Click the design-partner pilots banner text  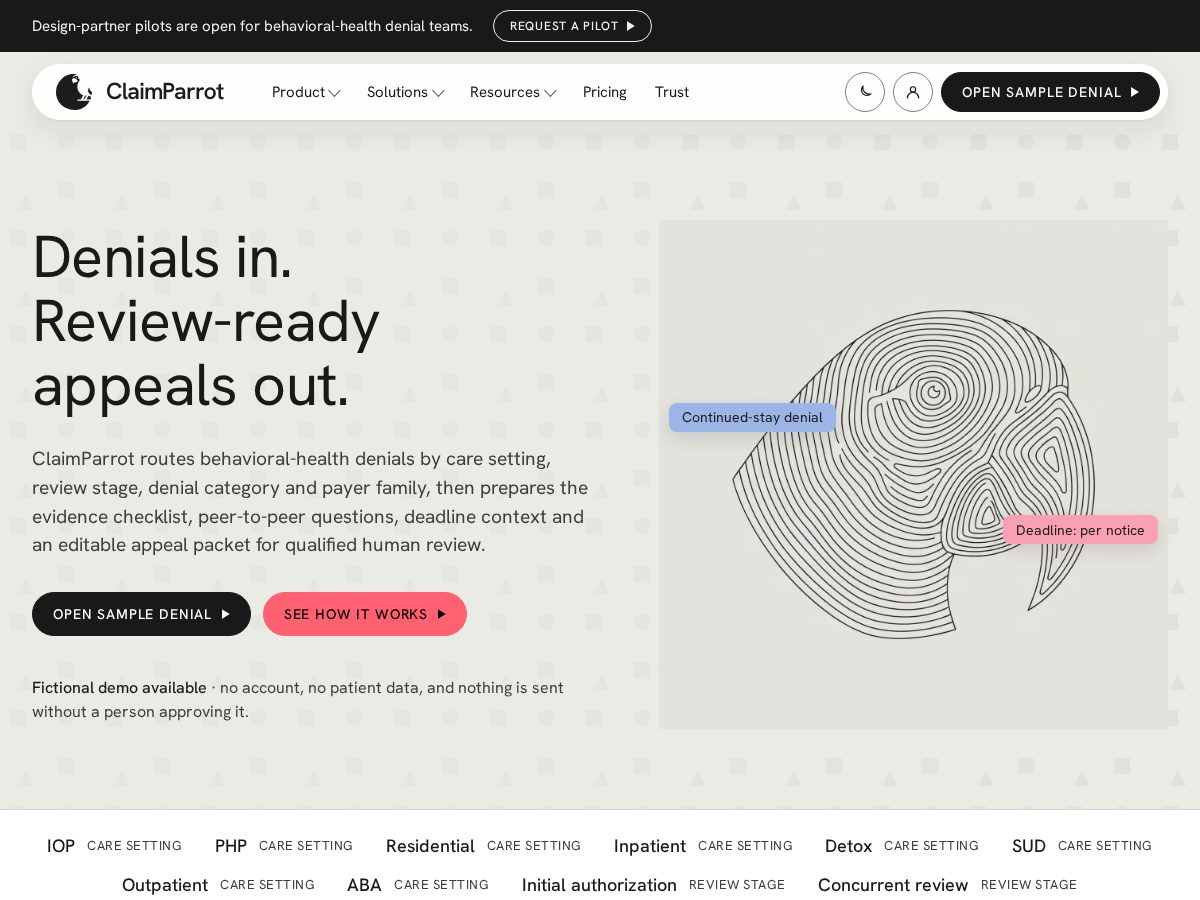(252, 26)
